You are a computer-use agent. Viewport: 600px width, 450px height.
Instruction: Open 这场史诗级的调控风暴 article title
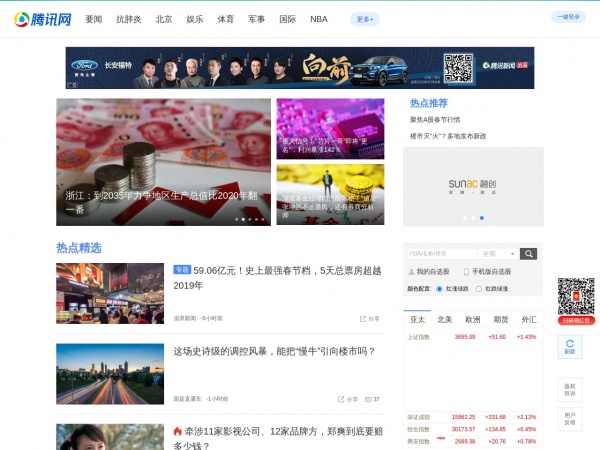pos(274,351)
